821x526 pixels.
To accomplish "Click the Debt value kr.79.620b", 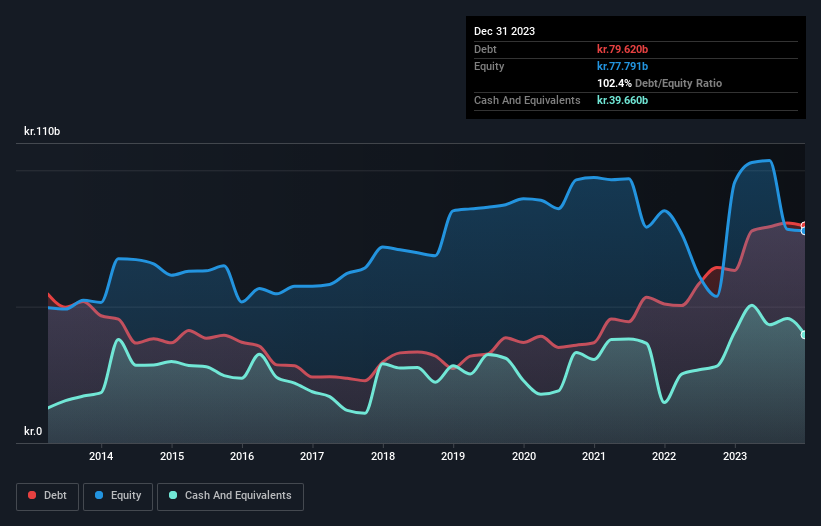I will (x=623, y=49).
